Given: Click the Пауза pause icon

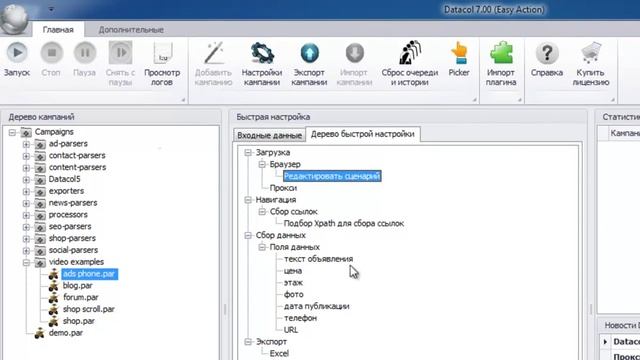Looking at the screenshot, I should point(85,53).
